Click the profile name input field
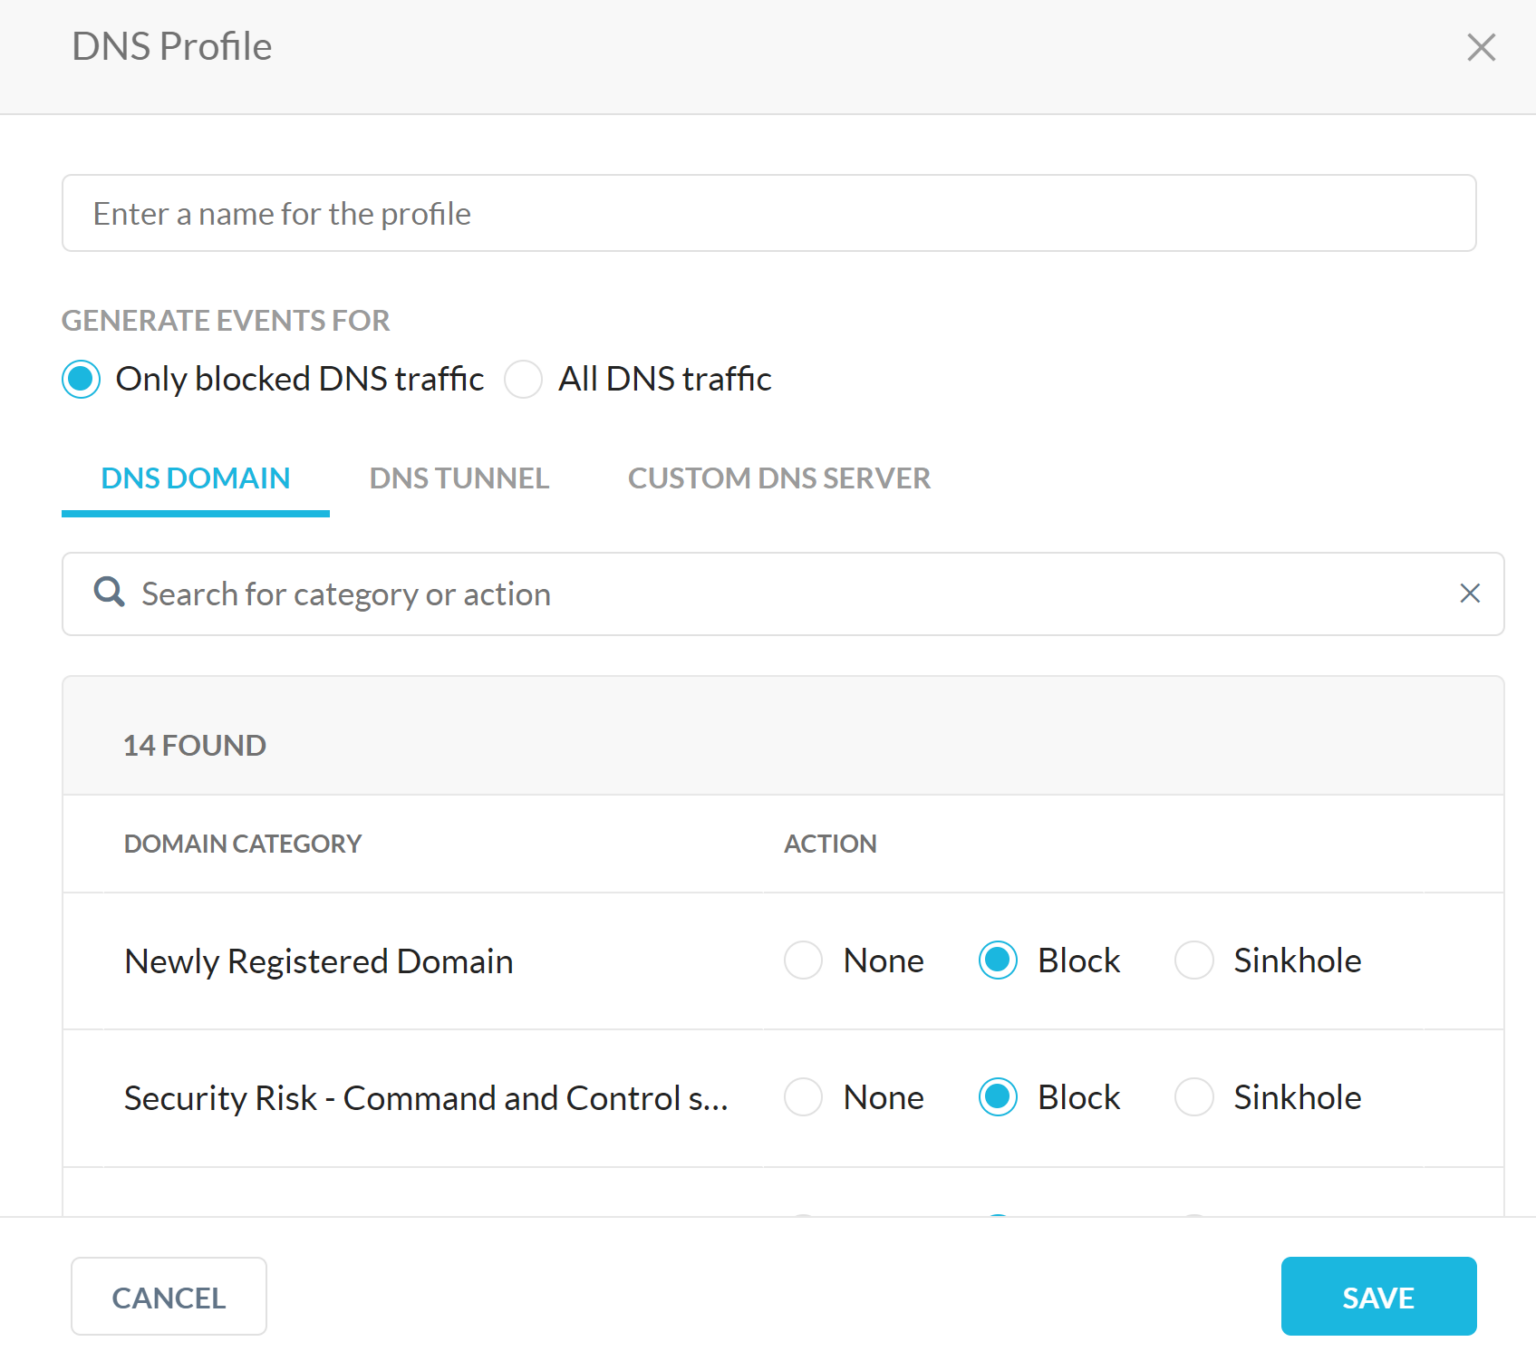 [768, 212]
